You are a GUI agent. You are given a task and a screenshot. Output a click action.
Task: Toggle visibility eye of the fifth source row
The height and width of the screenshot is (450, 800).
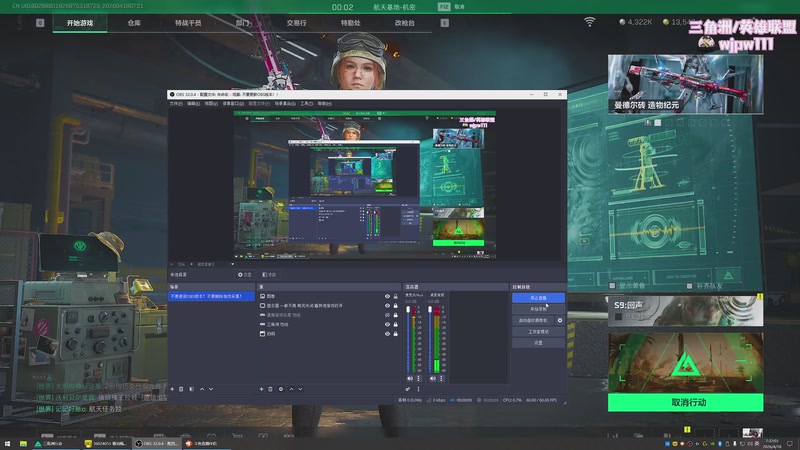pos(387,334)
